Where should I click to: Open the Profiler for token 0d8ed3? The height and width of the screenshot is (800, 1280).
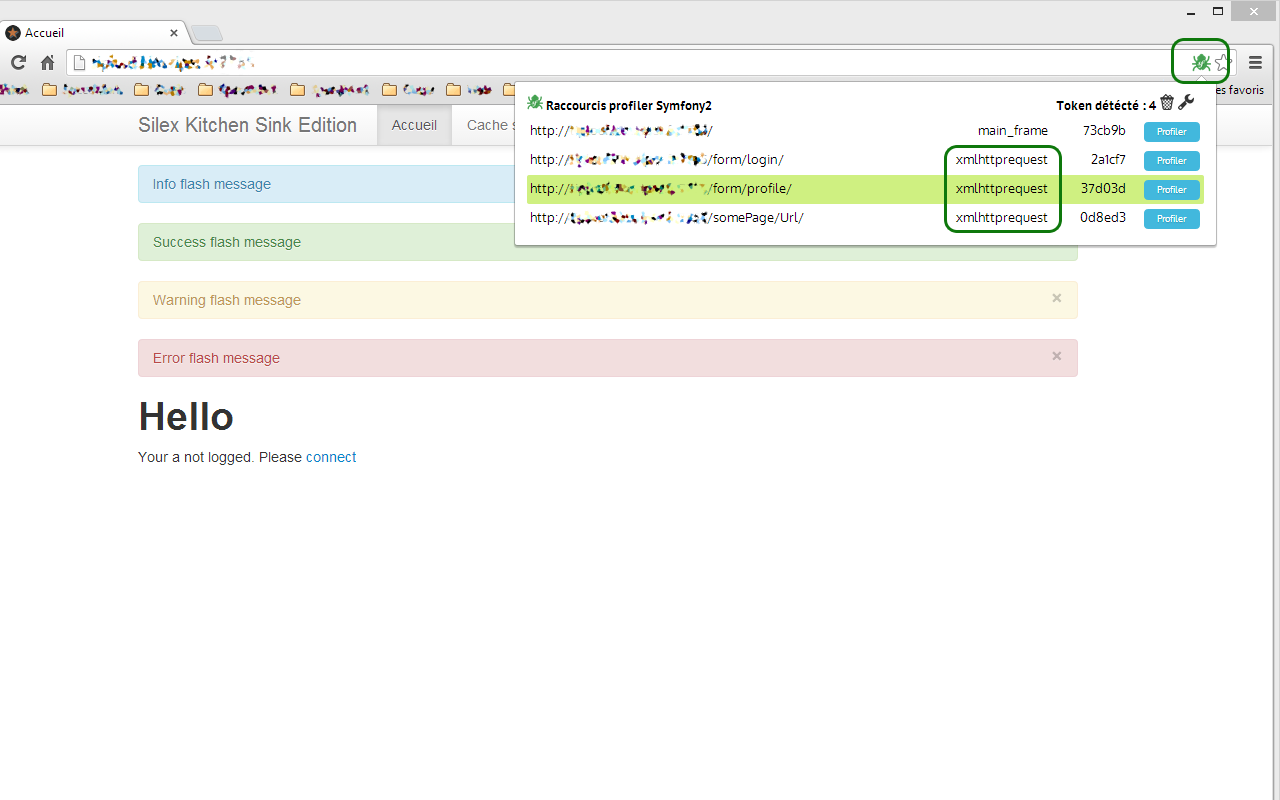coord(1171,219)
